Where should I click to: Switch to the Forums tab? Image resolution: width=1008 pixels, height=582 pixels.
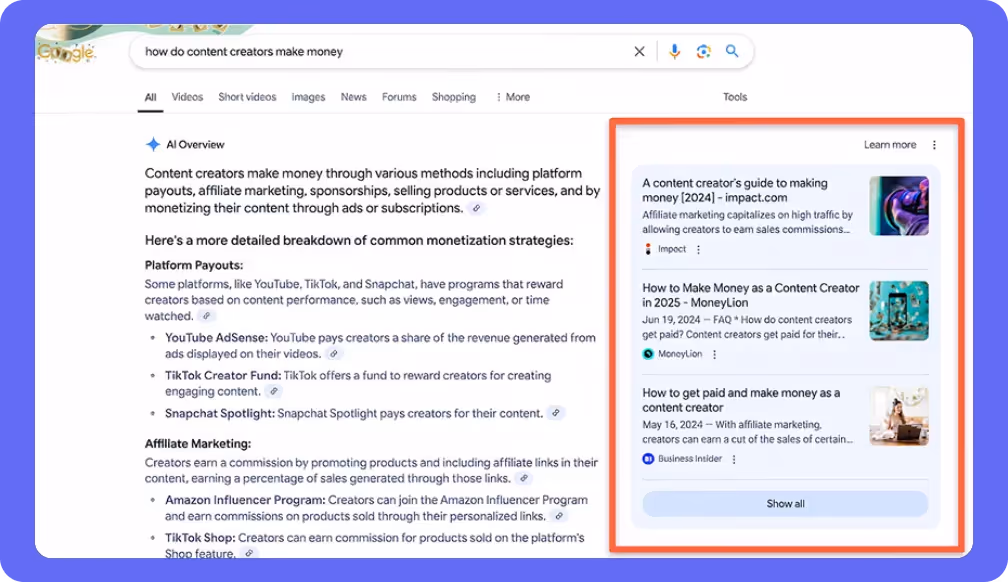pyautogui.click(x=399, y=97)
